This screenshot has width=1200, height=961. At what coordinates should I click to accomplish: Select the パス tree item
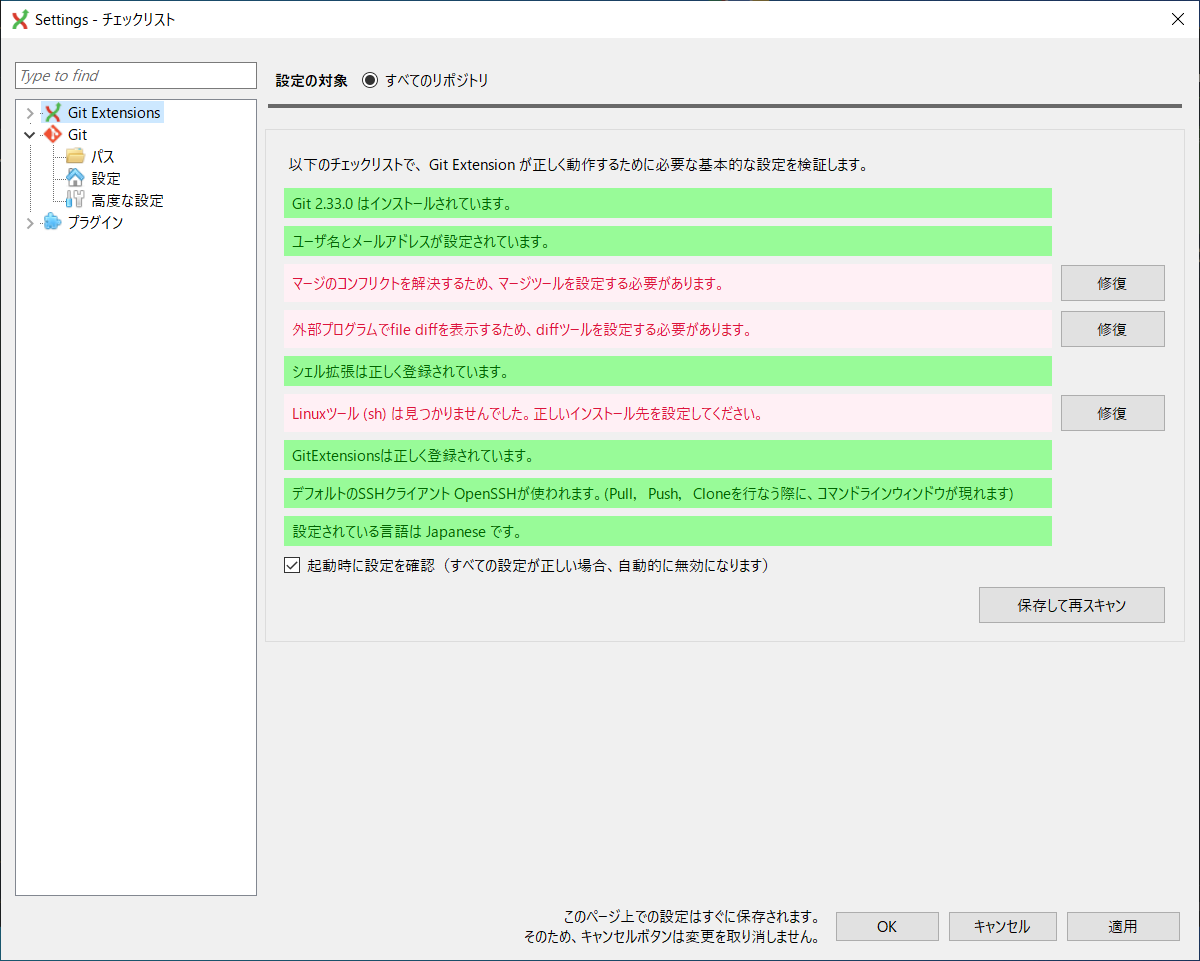click(103, 157)
